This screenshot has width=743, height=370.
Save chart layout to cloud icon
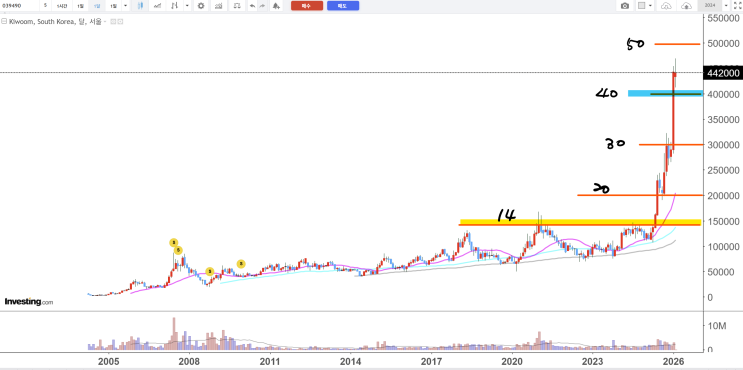(x=686, y=6)
